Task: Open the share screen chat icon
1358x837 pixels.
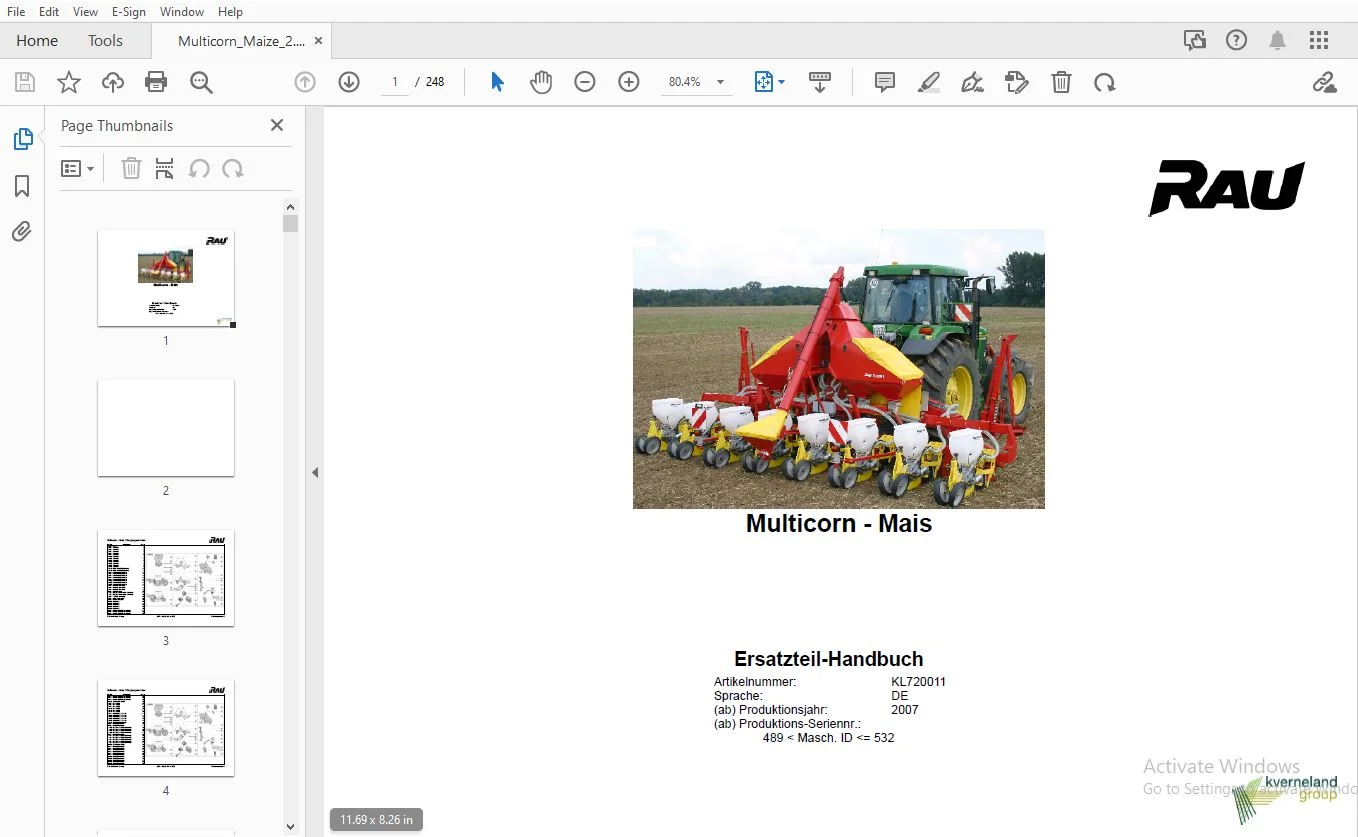Action: pyautogui.click(x=1195, y=40)
